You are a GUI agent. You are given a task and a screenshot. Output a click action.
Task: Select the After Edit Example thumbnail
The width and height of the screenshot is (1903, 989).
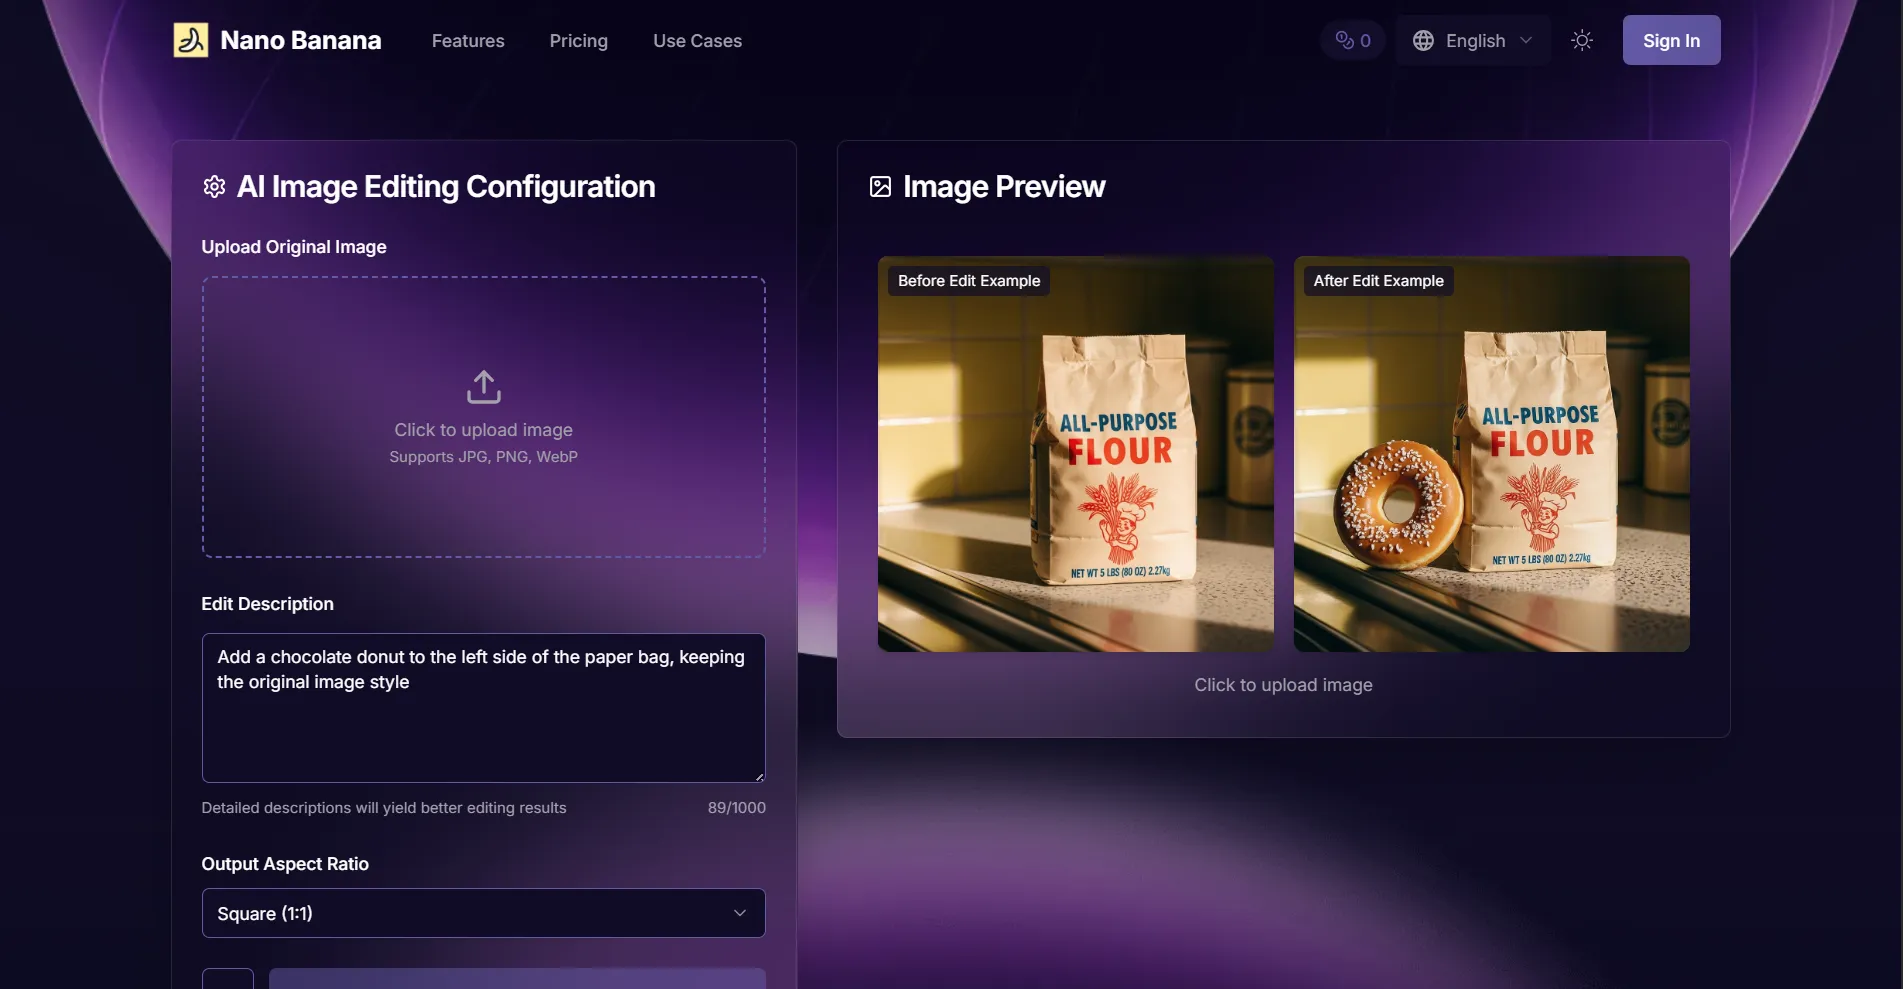pyautogui.click(x=1492, y=454)
